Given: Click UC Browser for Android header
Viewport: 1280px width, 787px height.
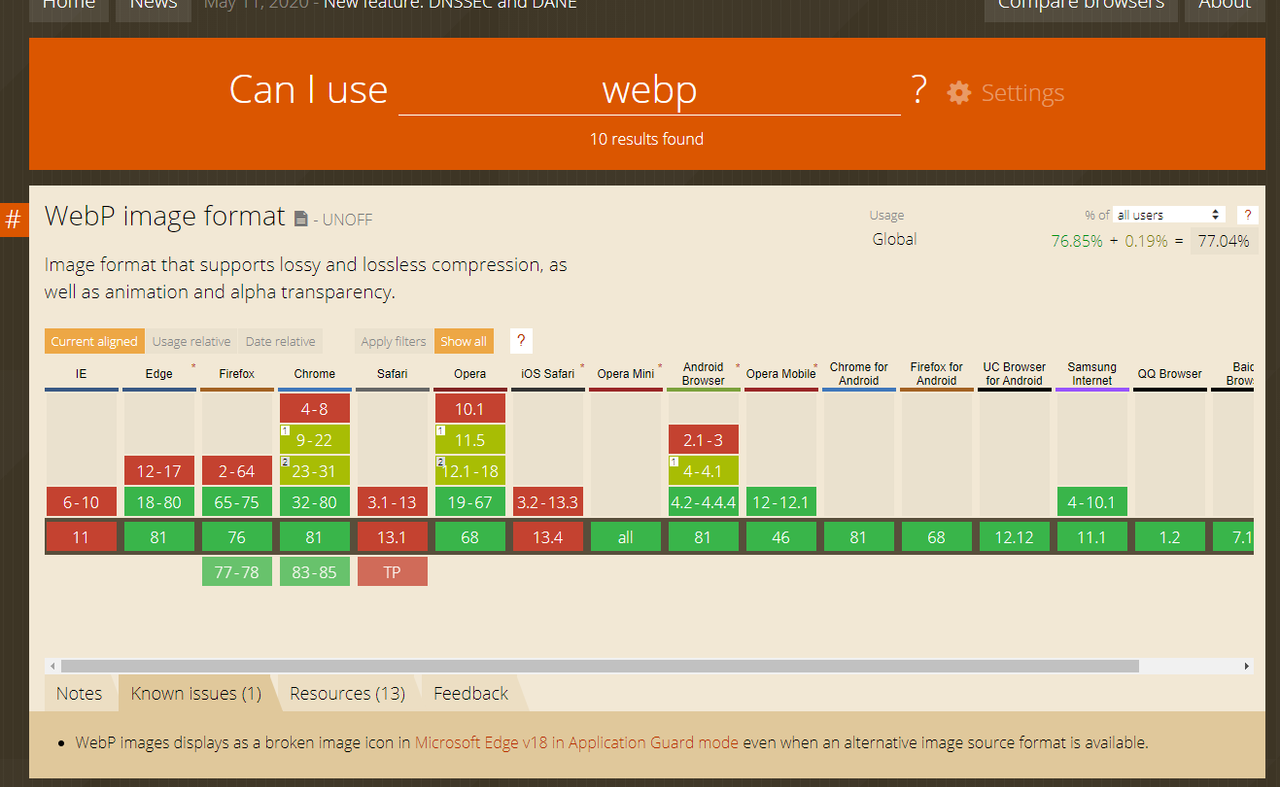Looking at the screenshot, I should (x=1014, y=374).
